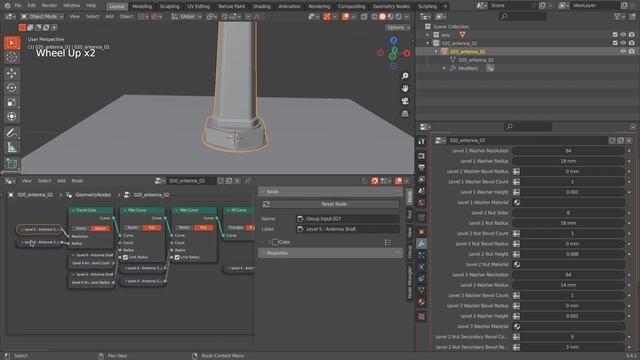Adjust the Level 1 Washer Resolution value field
Viewport: 640px width, 360px height.
click(569, 151)
